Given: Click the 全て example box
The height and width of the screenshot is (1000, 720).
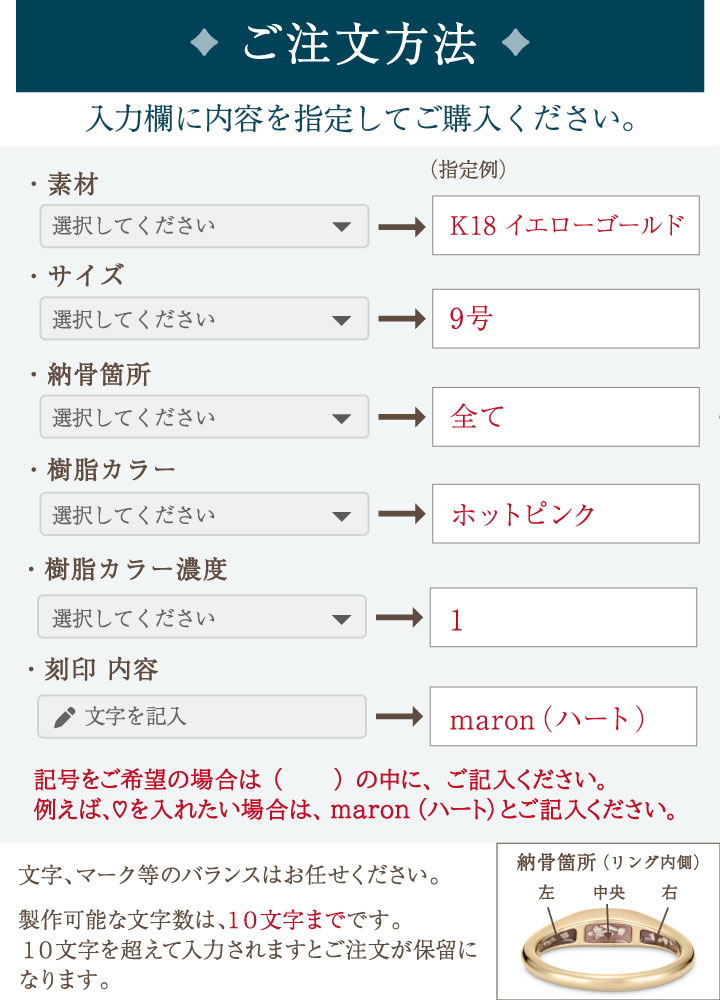Looking at the screenshot, I should click(x=565, y=416).
